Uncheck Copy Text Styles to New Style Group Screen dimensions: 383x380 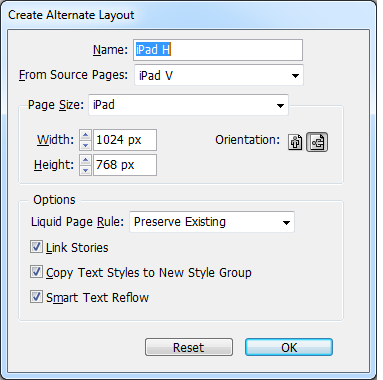36,272
